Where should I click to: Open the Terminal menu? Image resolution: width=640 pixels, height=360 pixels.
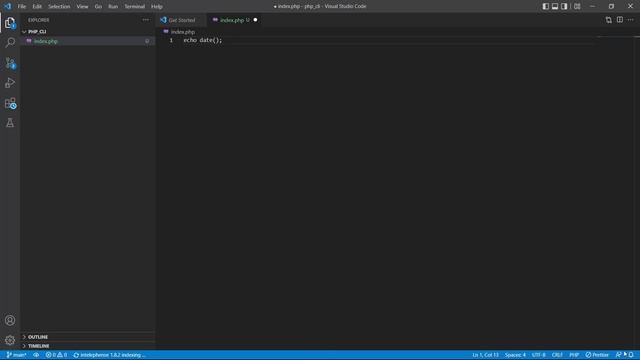point(134,6)
